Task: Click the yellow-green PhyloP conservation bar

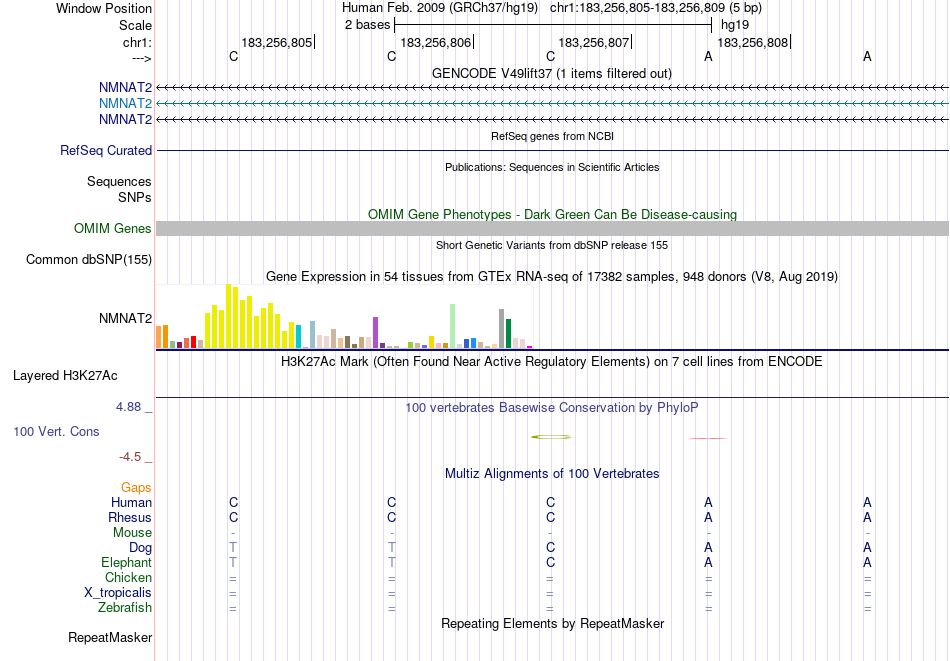Action: (x=551, y=437)
